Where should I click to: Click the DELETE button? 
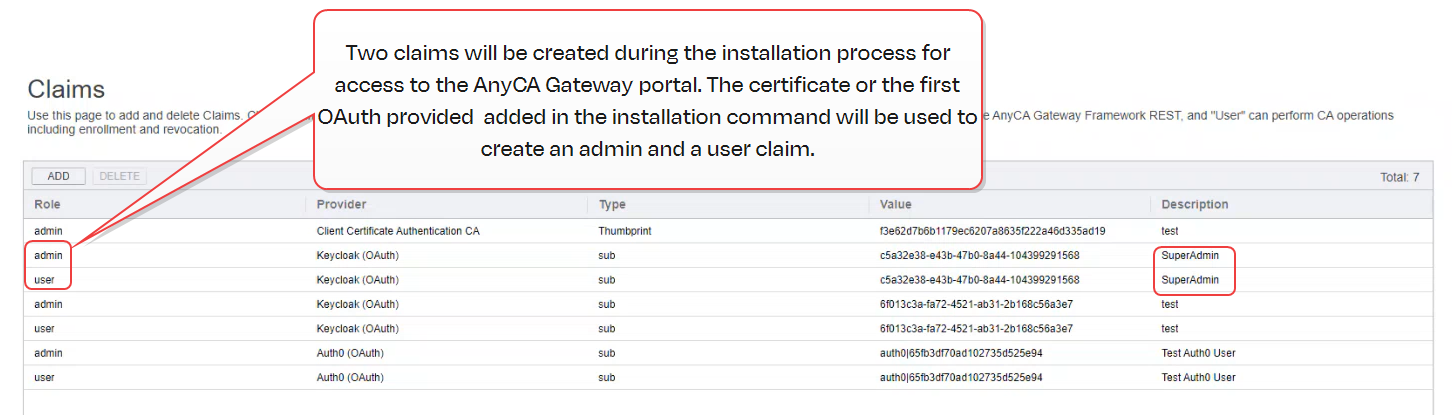coord(119,176)
